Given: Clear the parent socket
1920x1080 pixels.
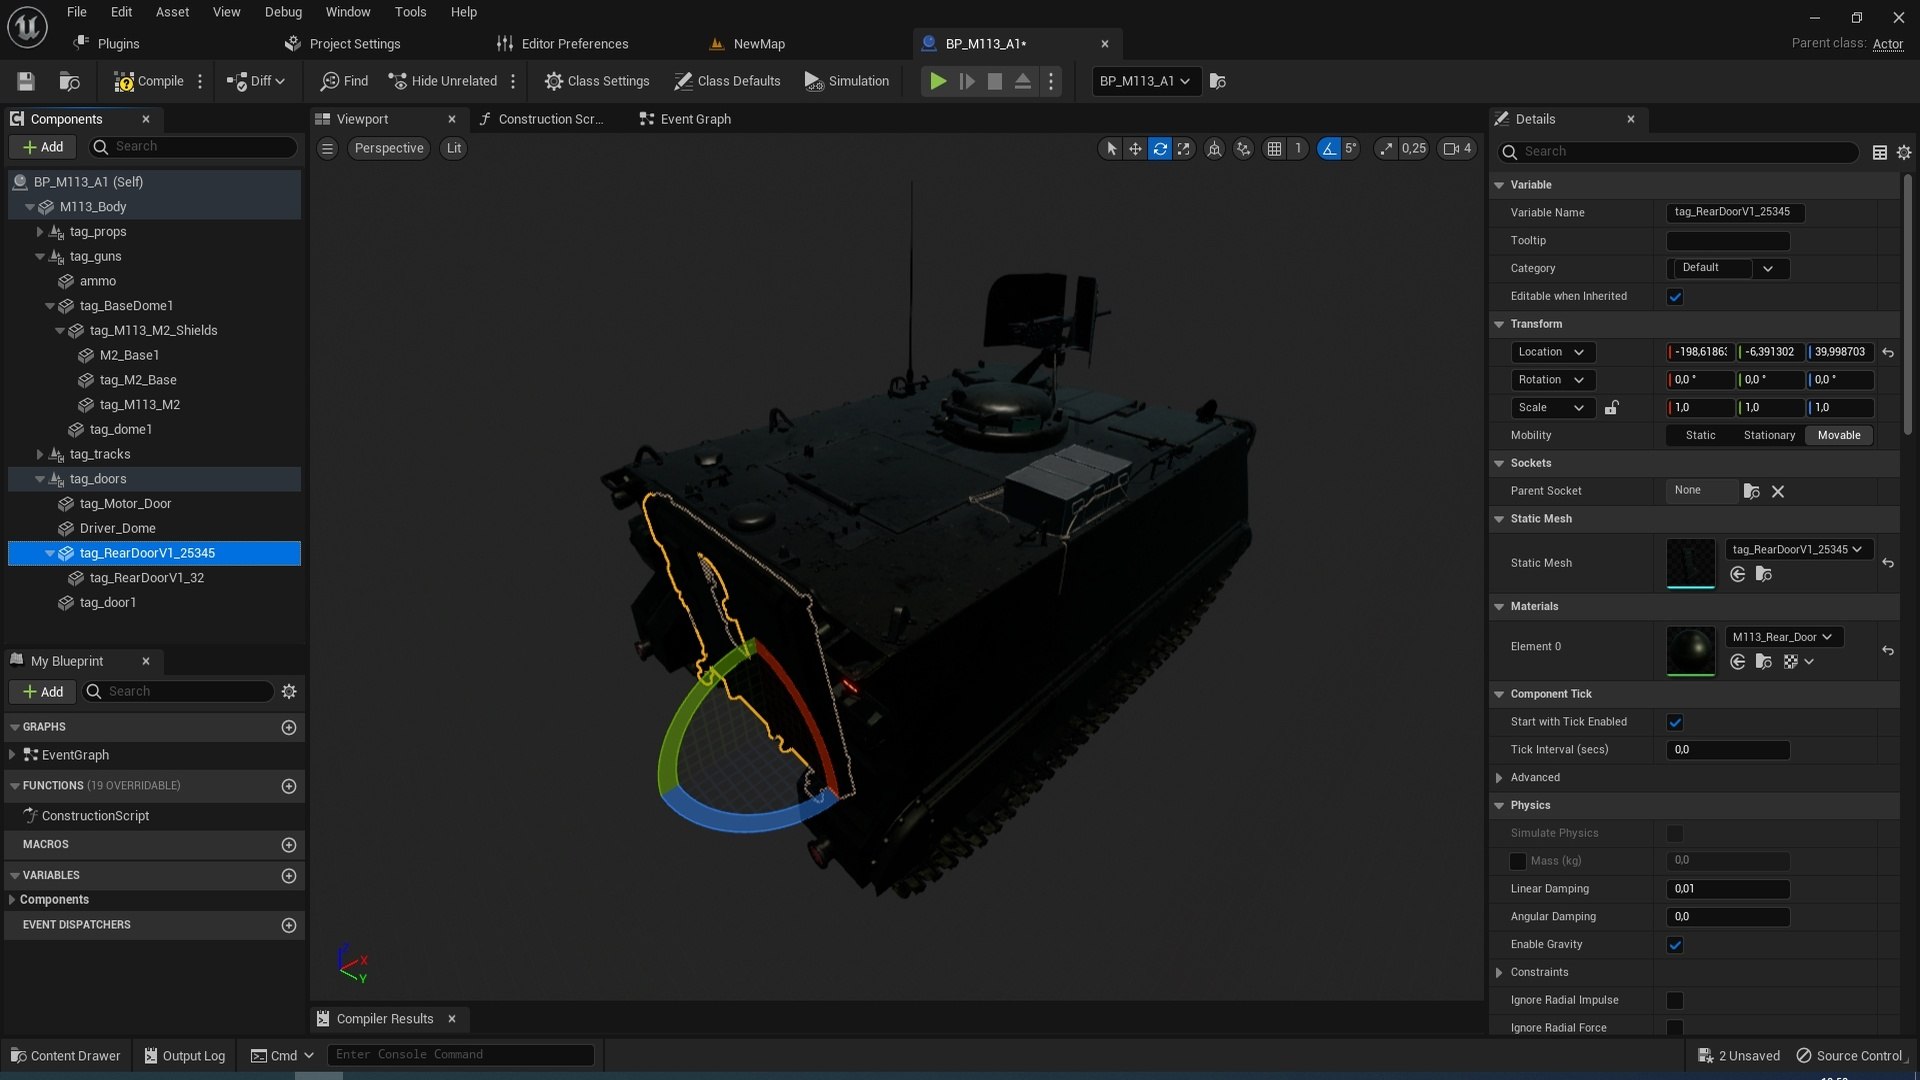Looking at the screenshot, I should point(1778,491).
